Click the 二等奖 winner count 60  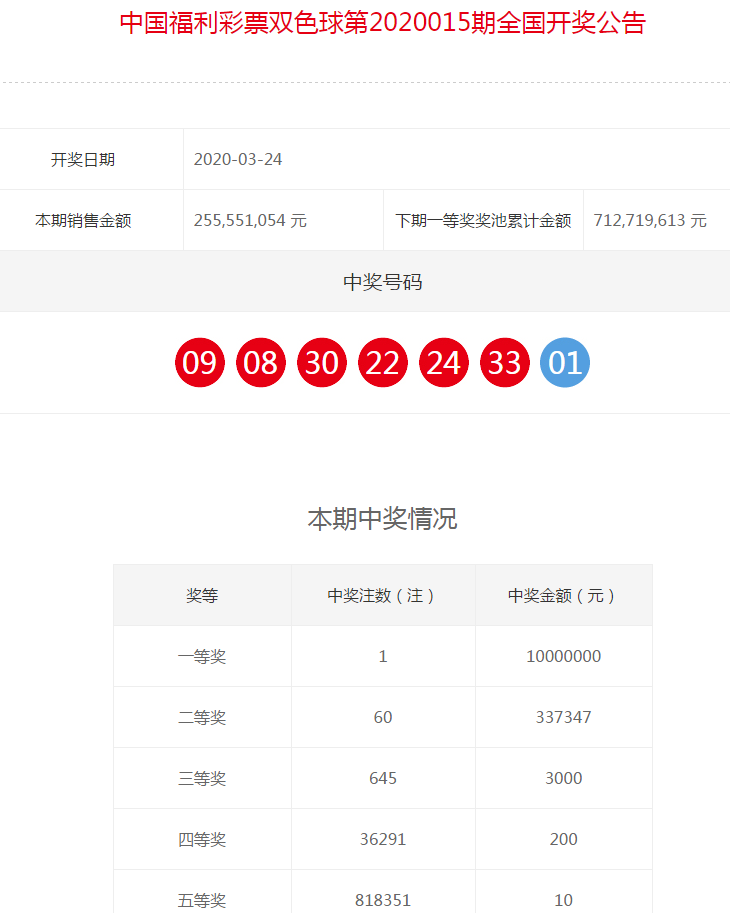coord(382,717)
